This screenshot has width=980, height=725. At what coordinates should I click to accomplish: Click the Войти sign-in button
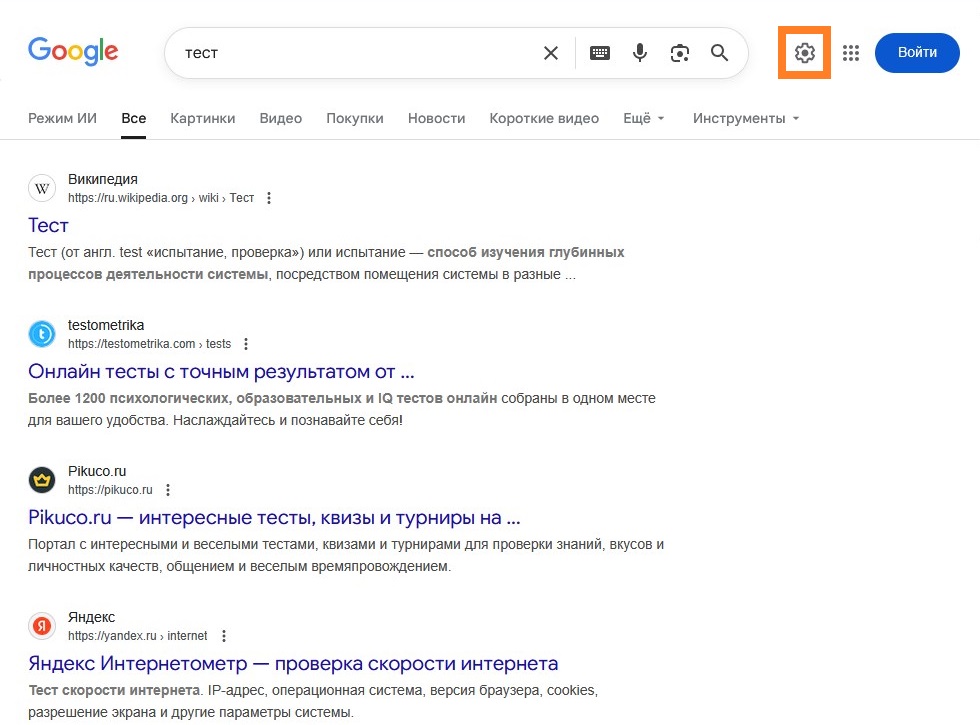pyautogui.click(x=917, y=53)
